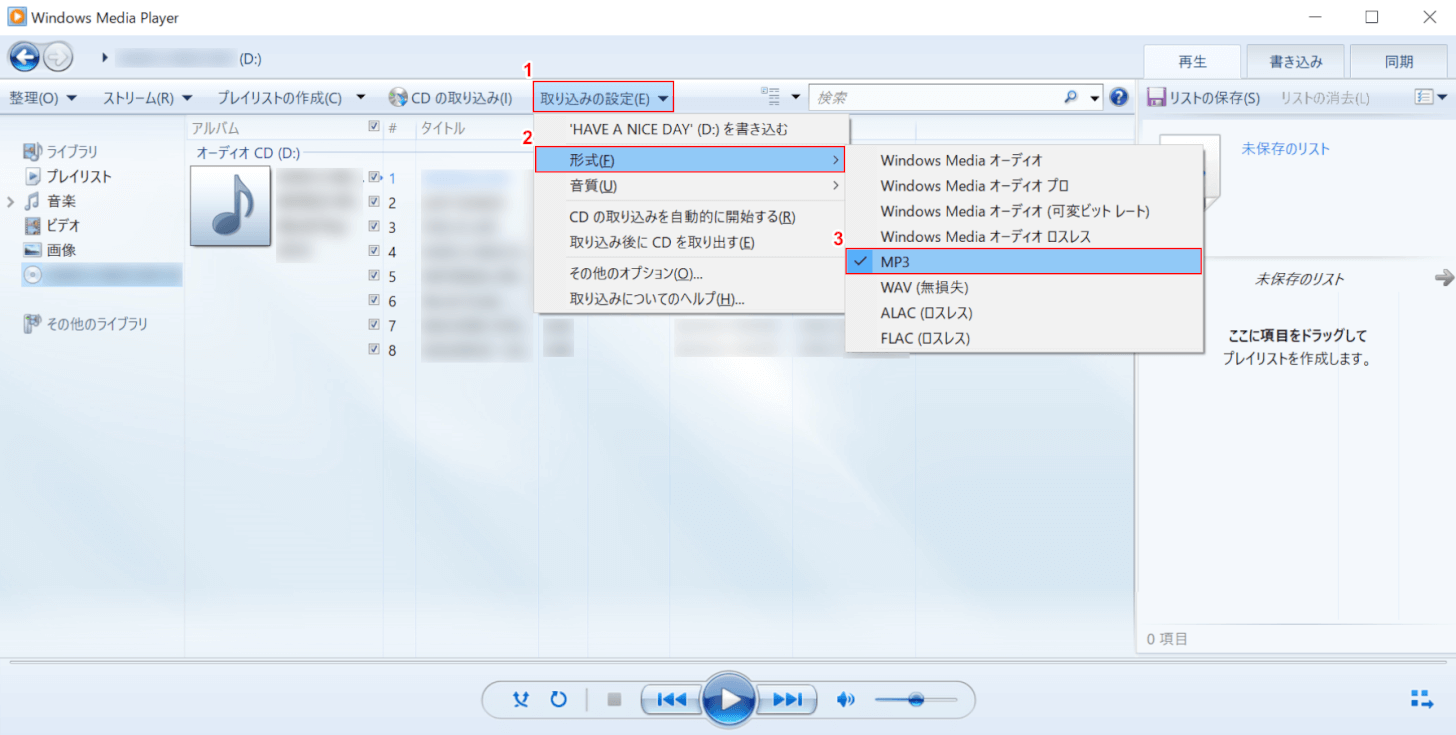
Task: Open the ストリーム(R) dropdown menu
Action: [148, 98]
